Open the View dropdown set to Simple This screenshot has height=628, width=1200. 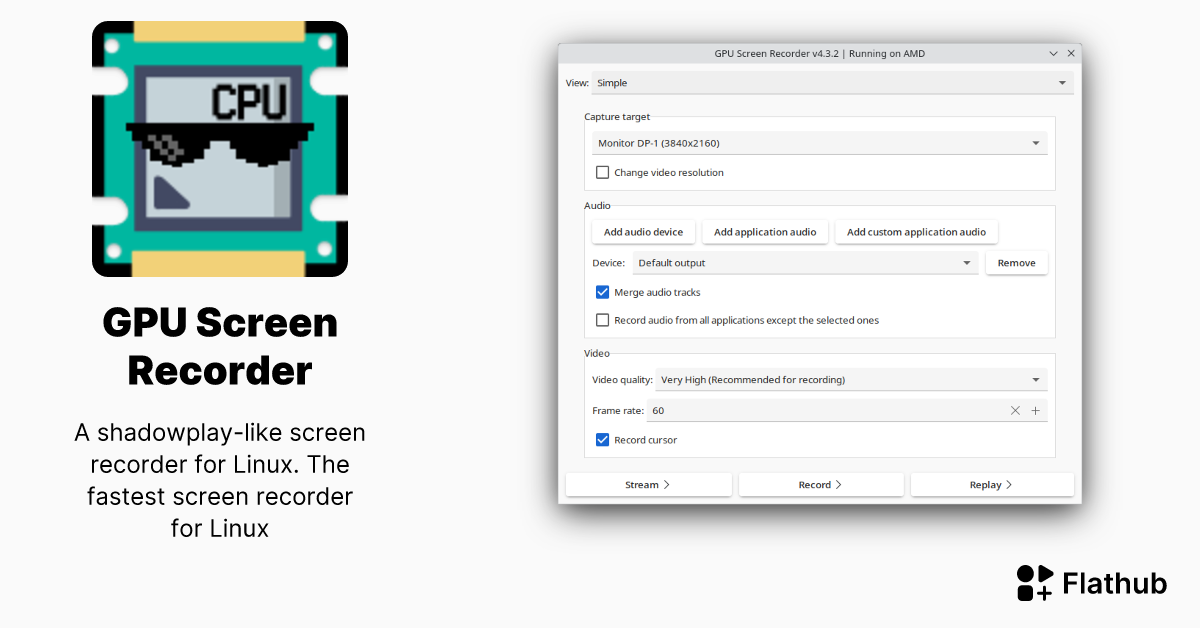pyautogui.click(x=833, y=83)
